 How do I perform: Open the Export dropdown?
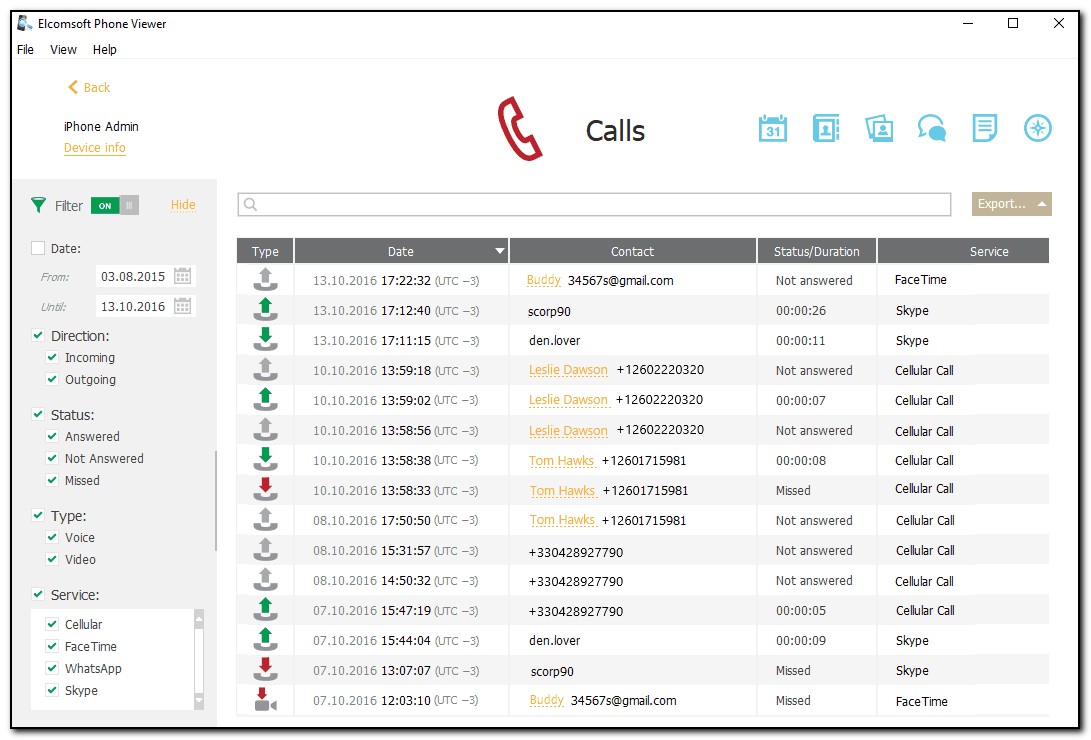tap(1011, 204)
